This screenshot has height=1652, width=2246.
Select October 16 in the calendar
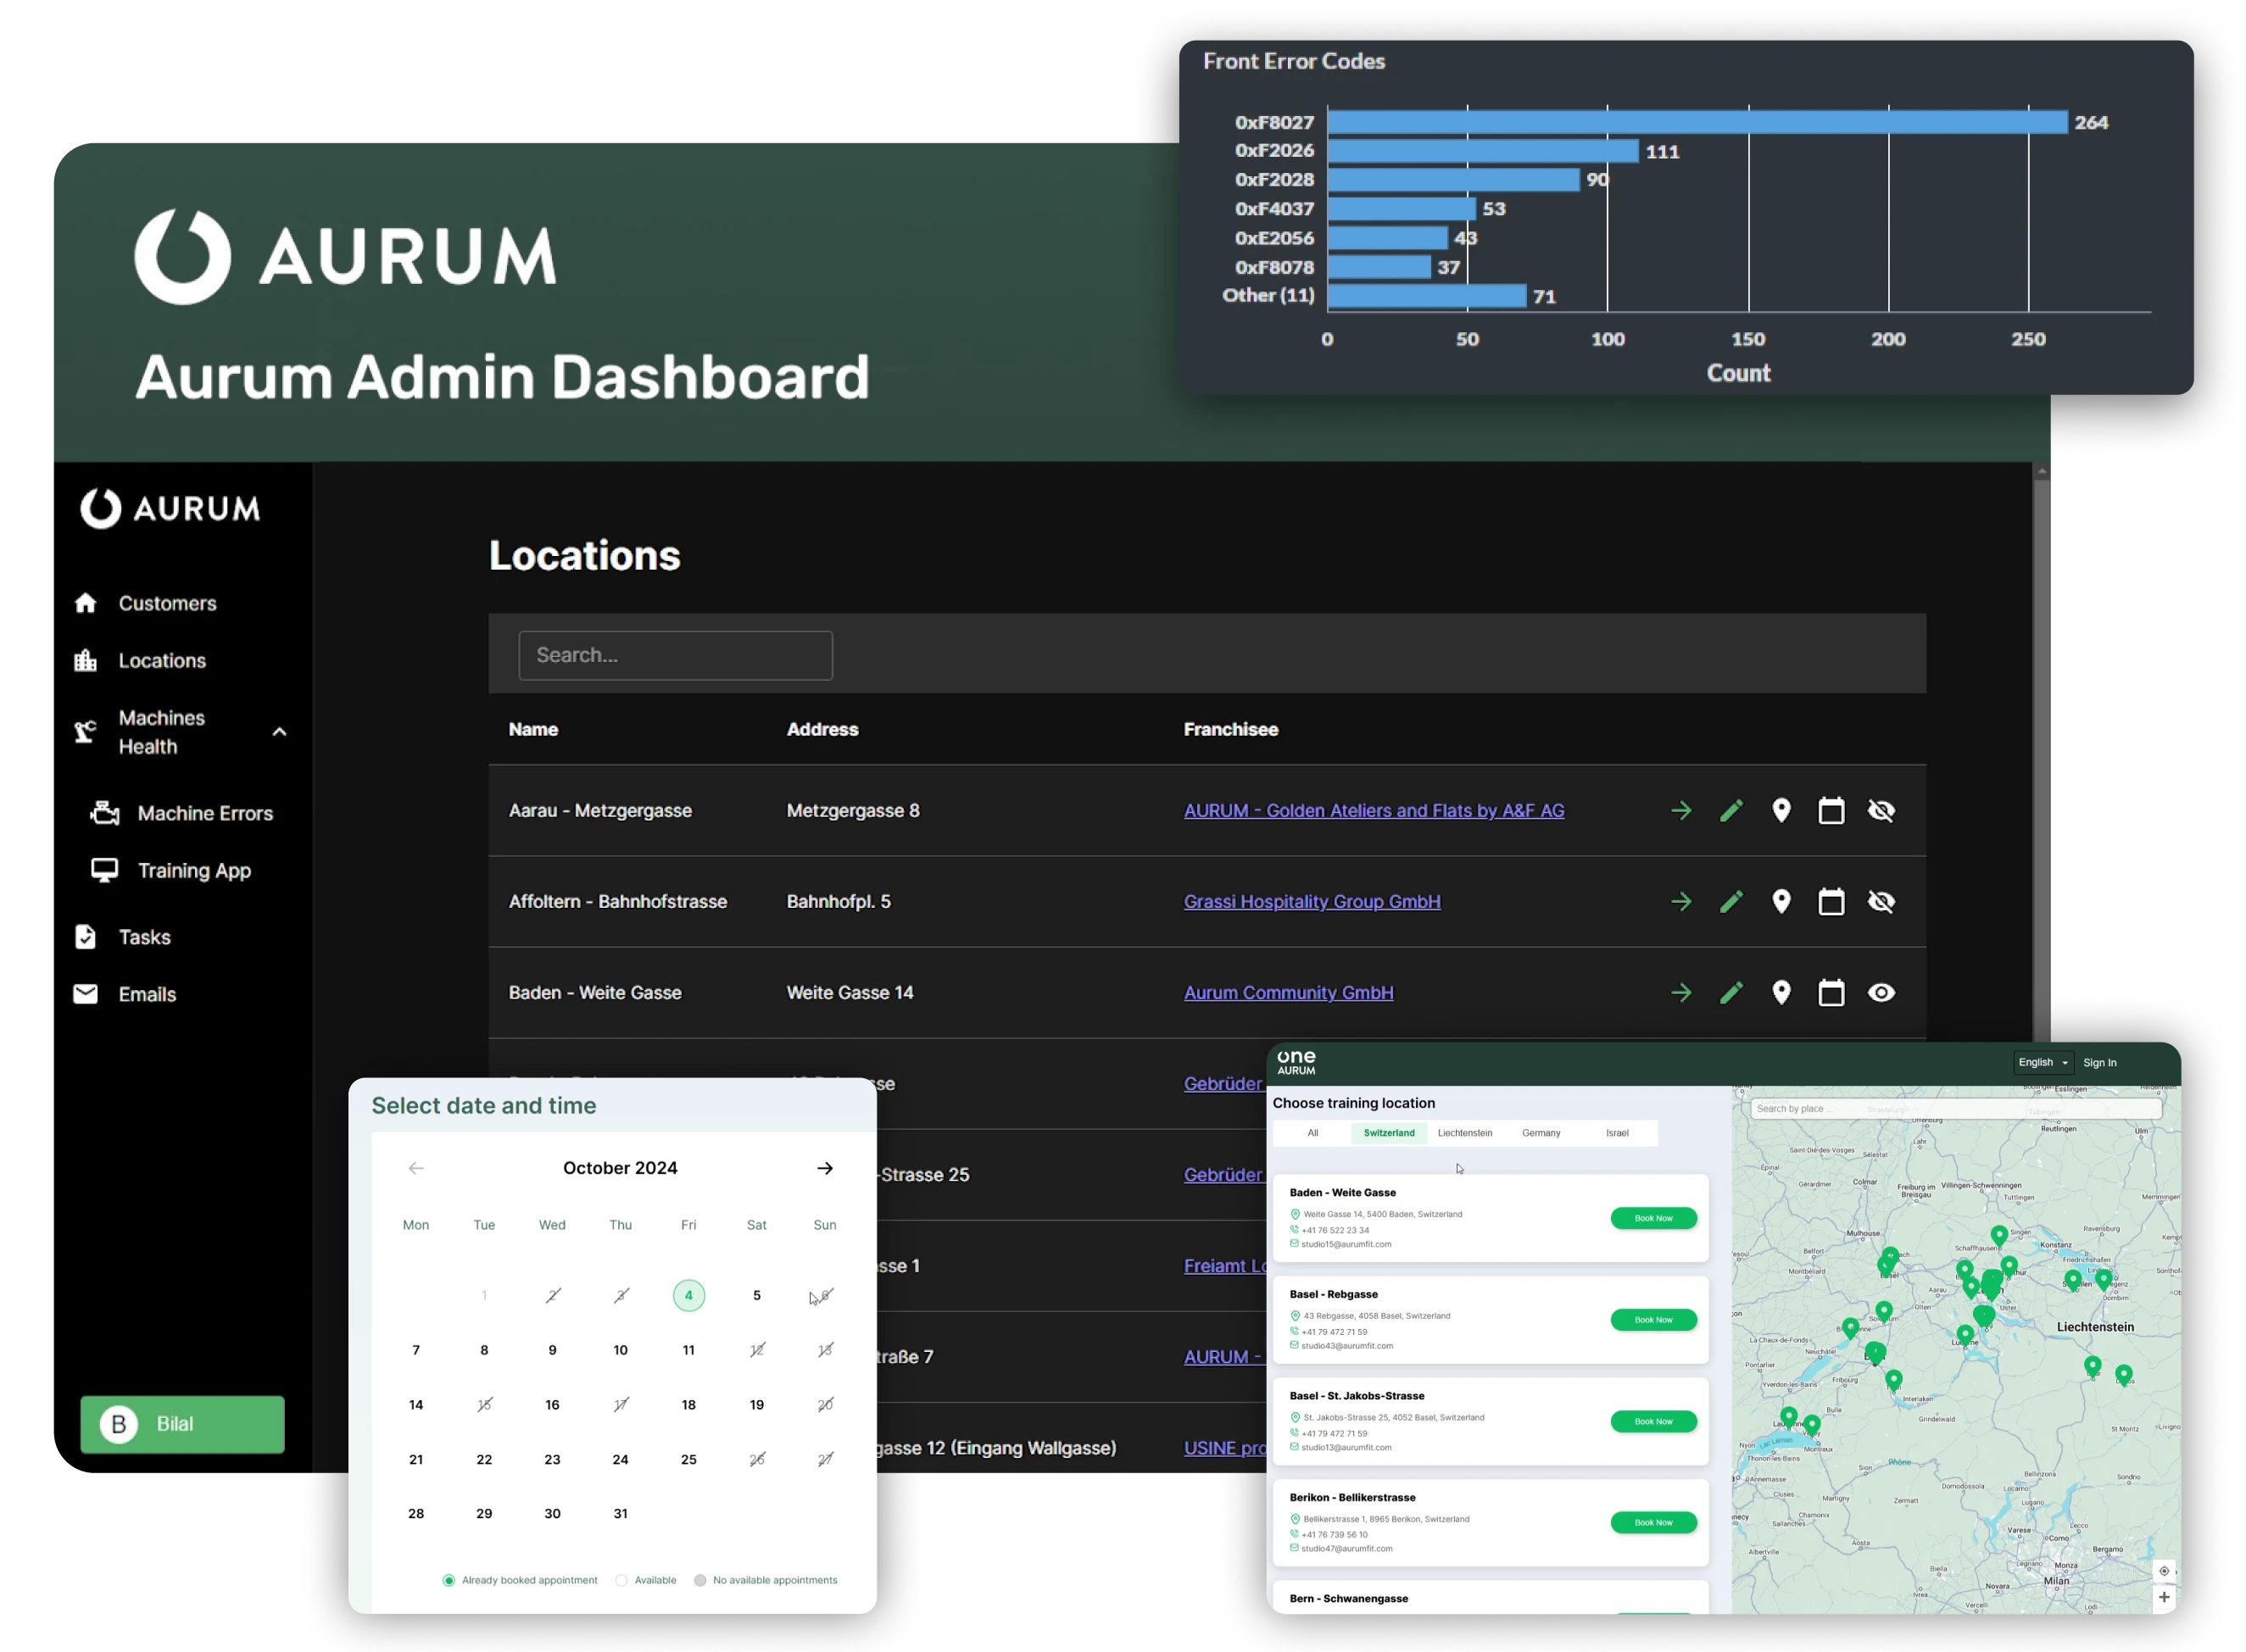click(x=552, y=1405)
